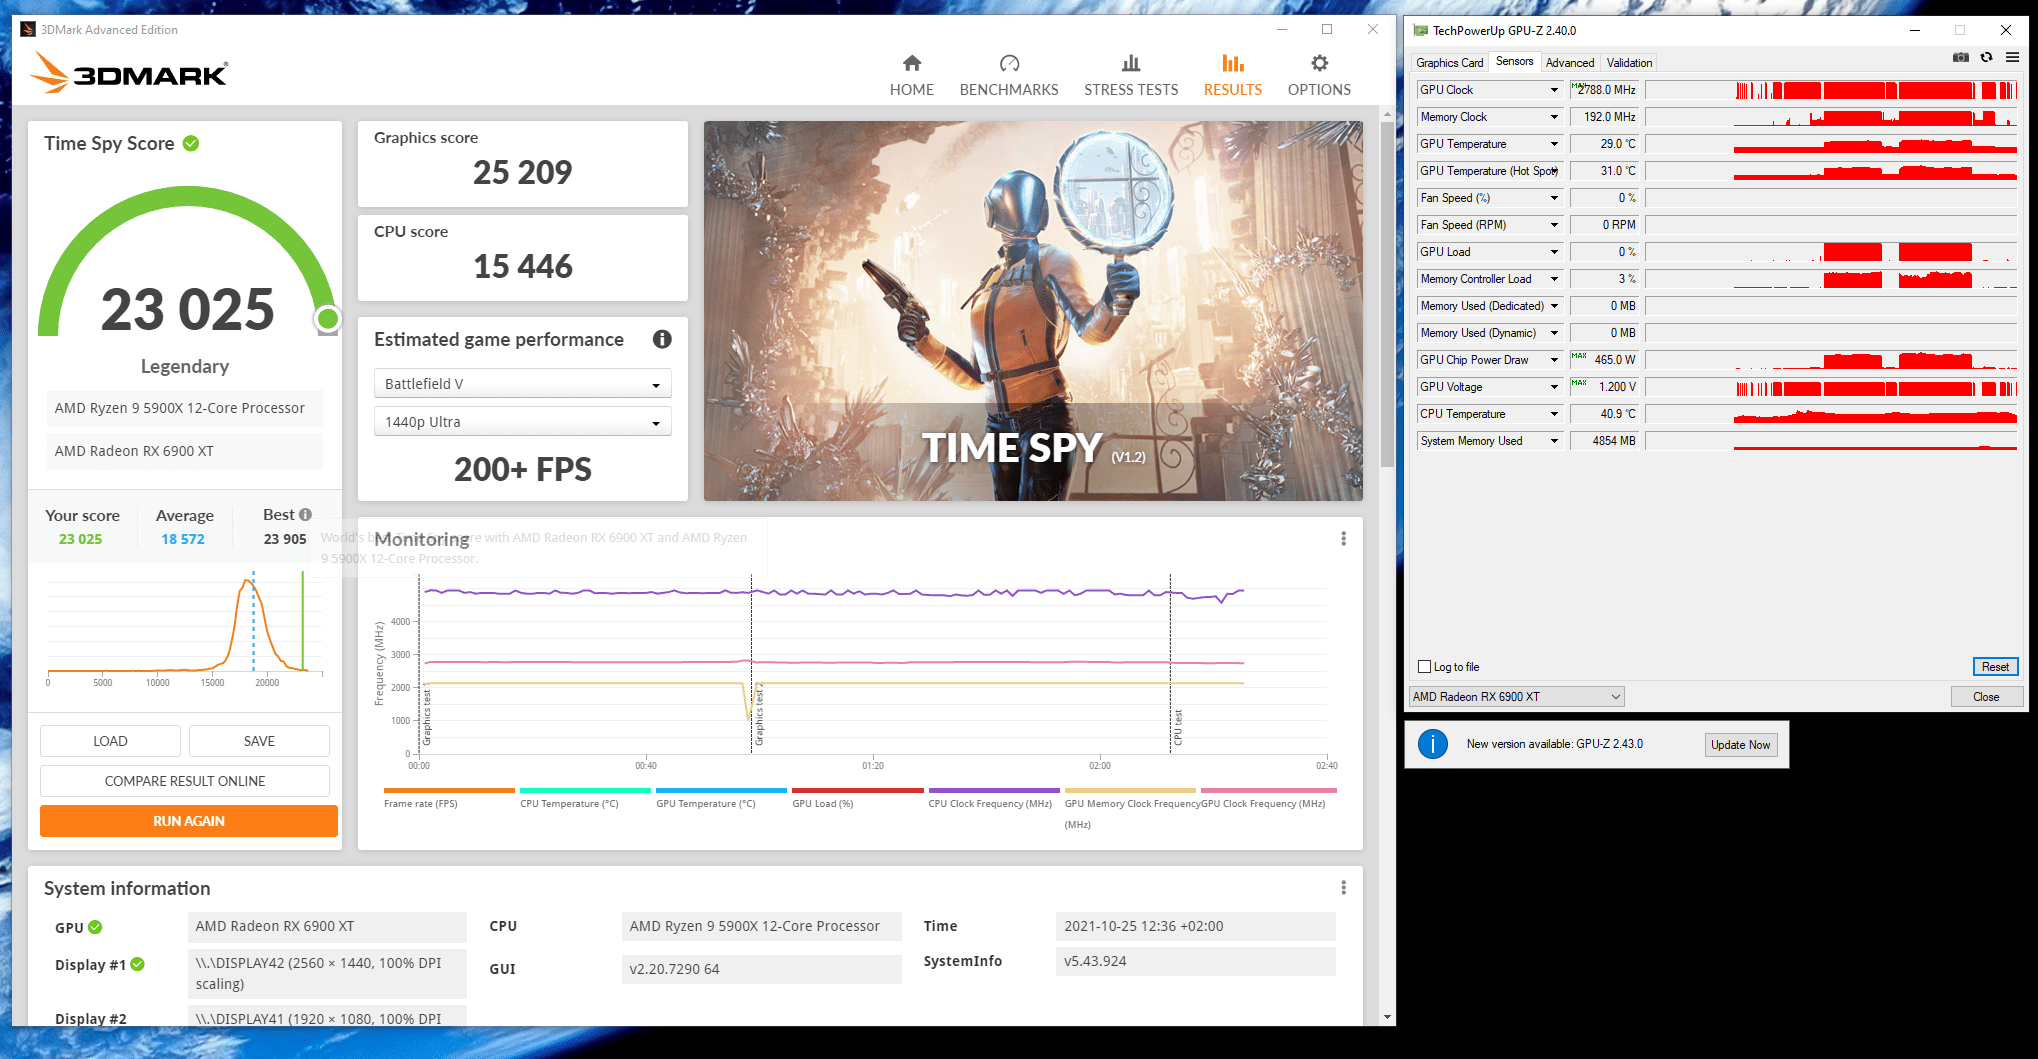Click COMPARE RESULT ONLINE
The width and height of the screenshot is (2038, 1059).
click(x=185, y=781)
